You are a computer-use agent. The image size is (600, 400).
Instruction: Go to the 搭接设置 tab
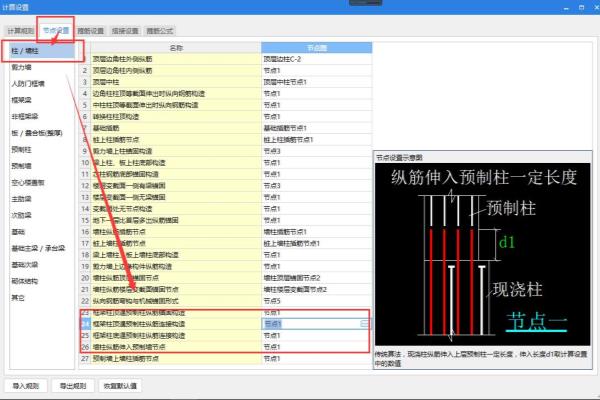(x=125, y=31)
